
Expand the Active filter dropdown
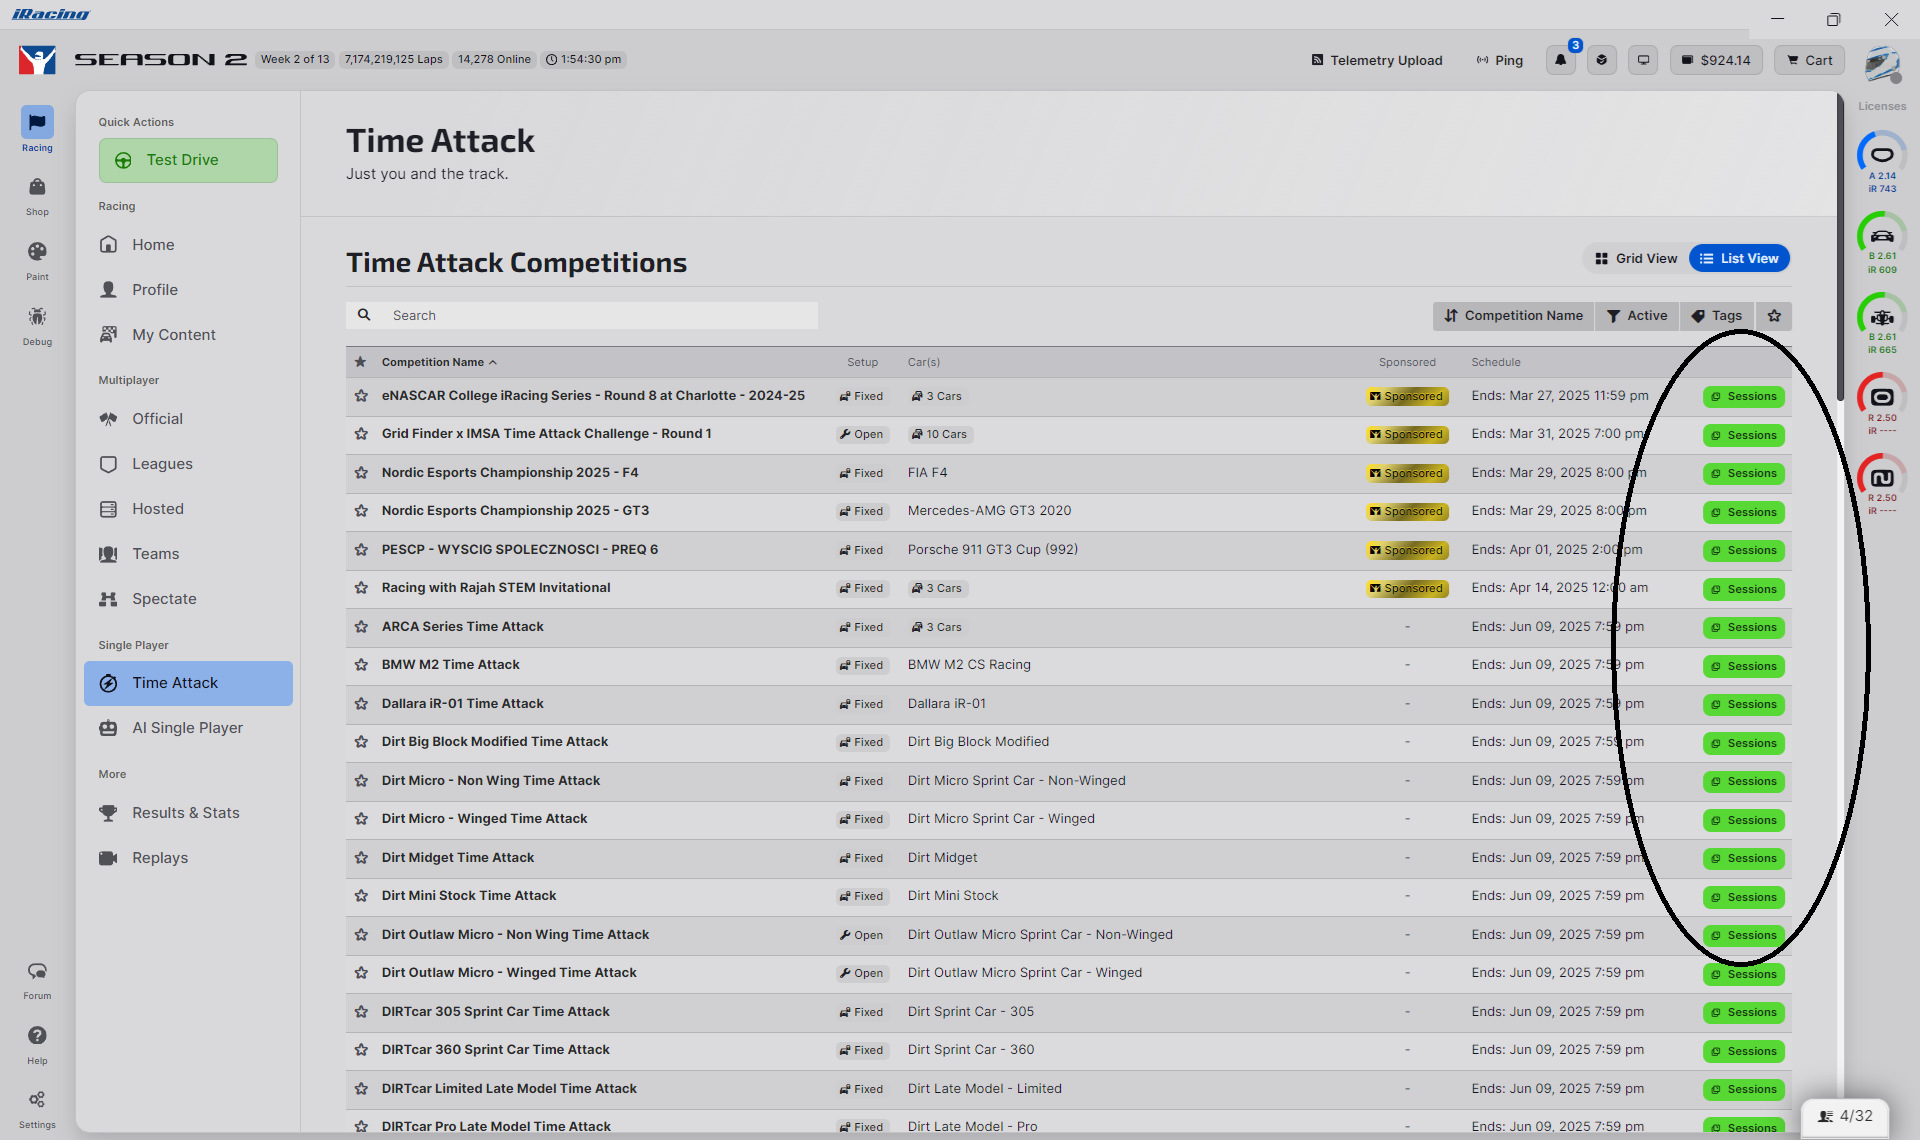[1637, 316]
